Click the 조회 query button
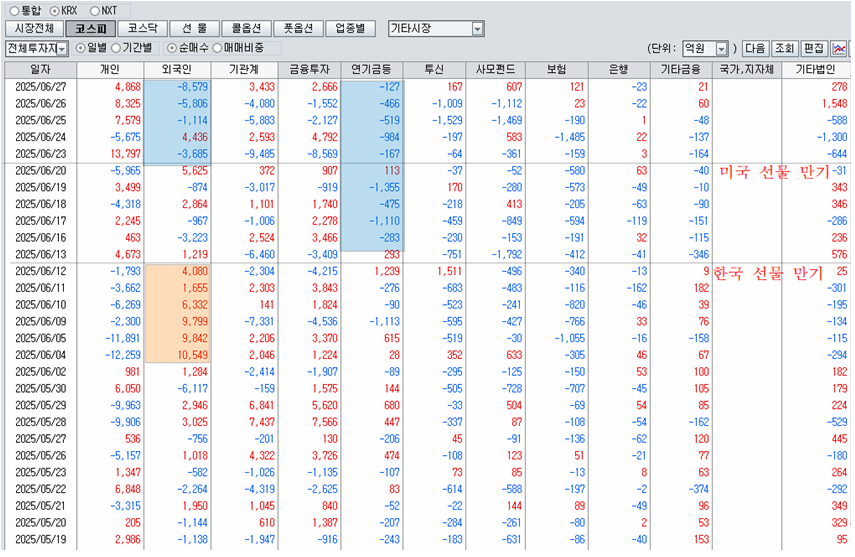Viewport: 855px width, 557px height. tap(785, 49)
